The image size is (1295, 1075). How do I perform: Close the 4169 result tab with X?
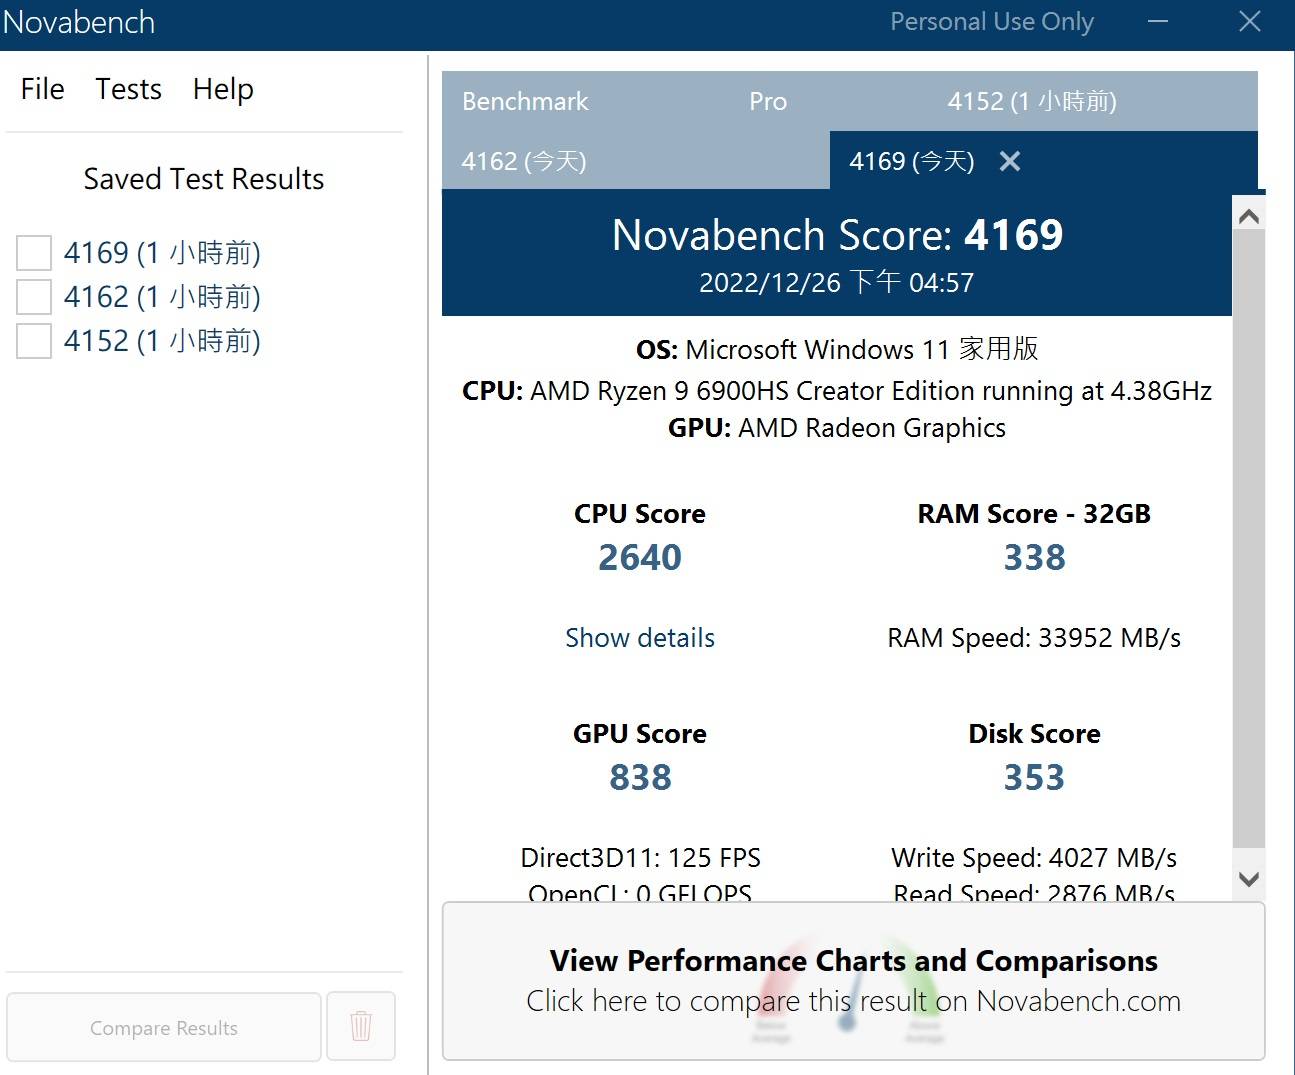click(1010, 161)
